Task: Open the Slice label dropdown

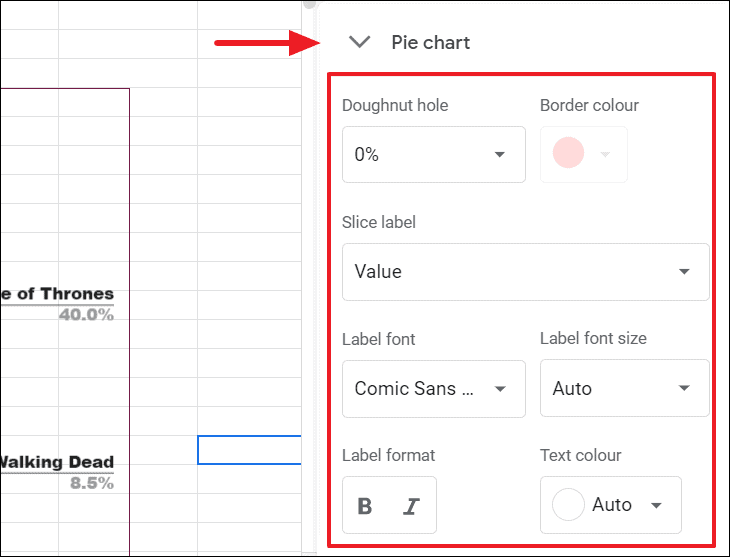Action: click(525, 272)
